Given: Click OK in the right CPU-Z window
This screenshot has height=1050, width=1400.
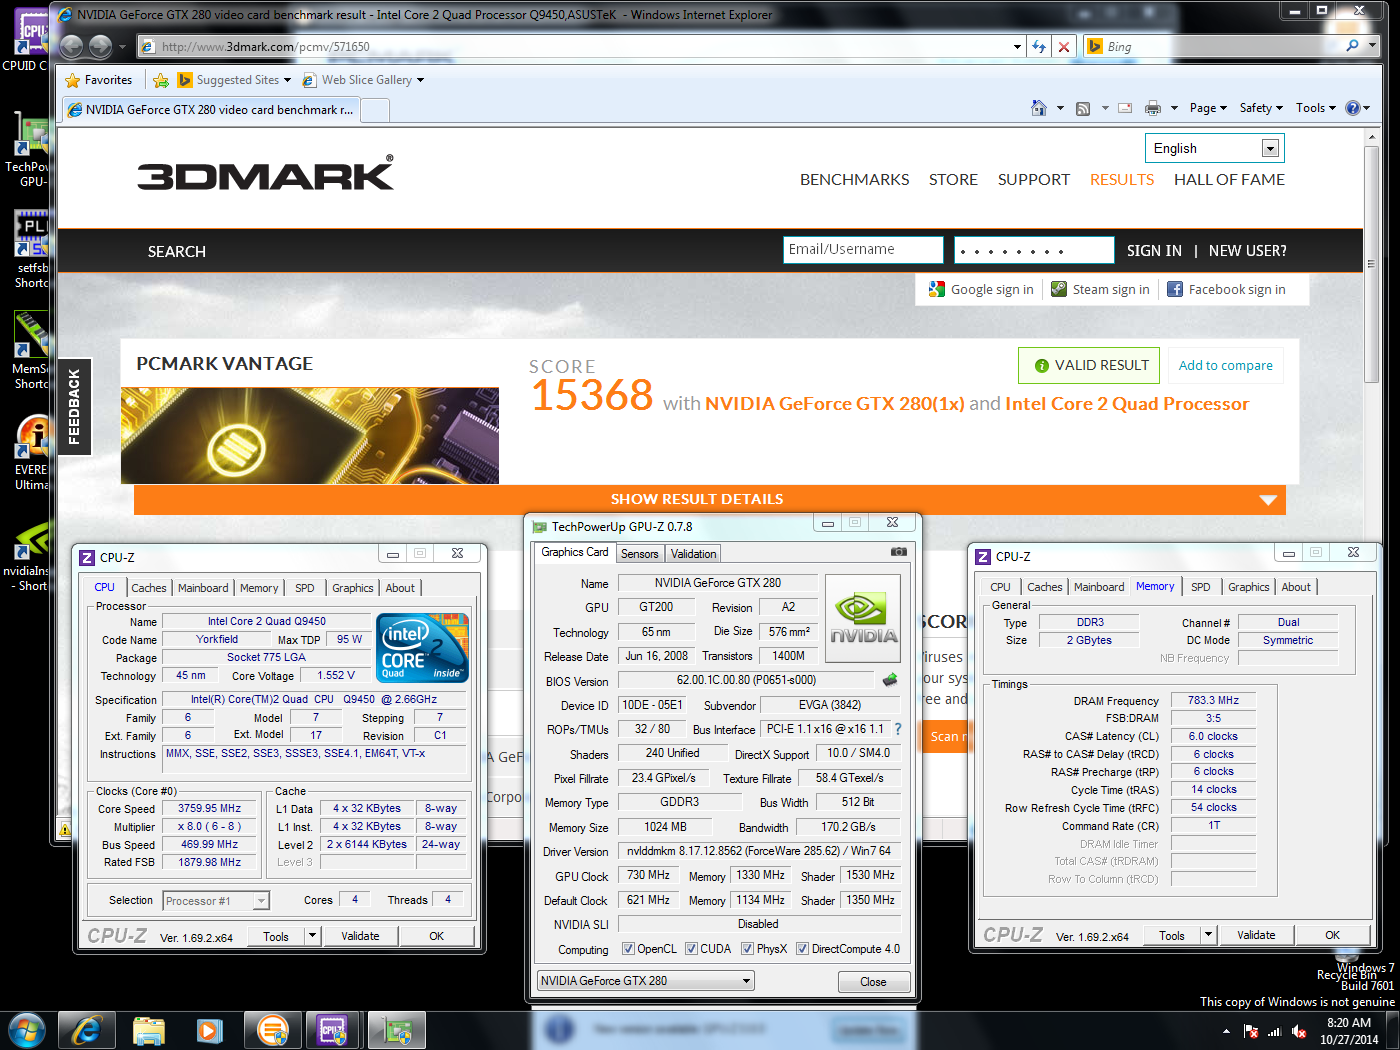Looking at the screenshot, I should [x=1332, y=935].
